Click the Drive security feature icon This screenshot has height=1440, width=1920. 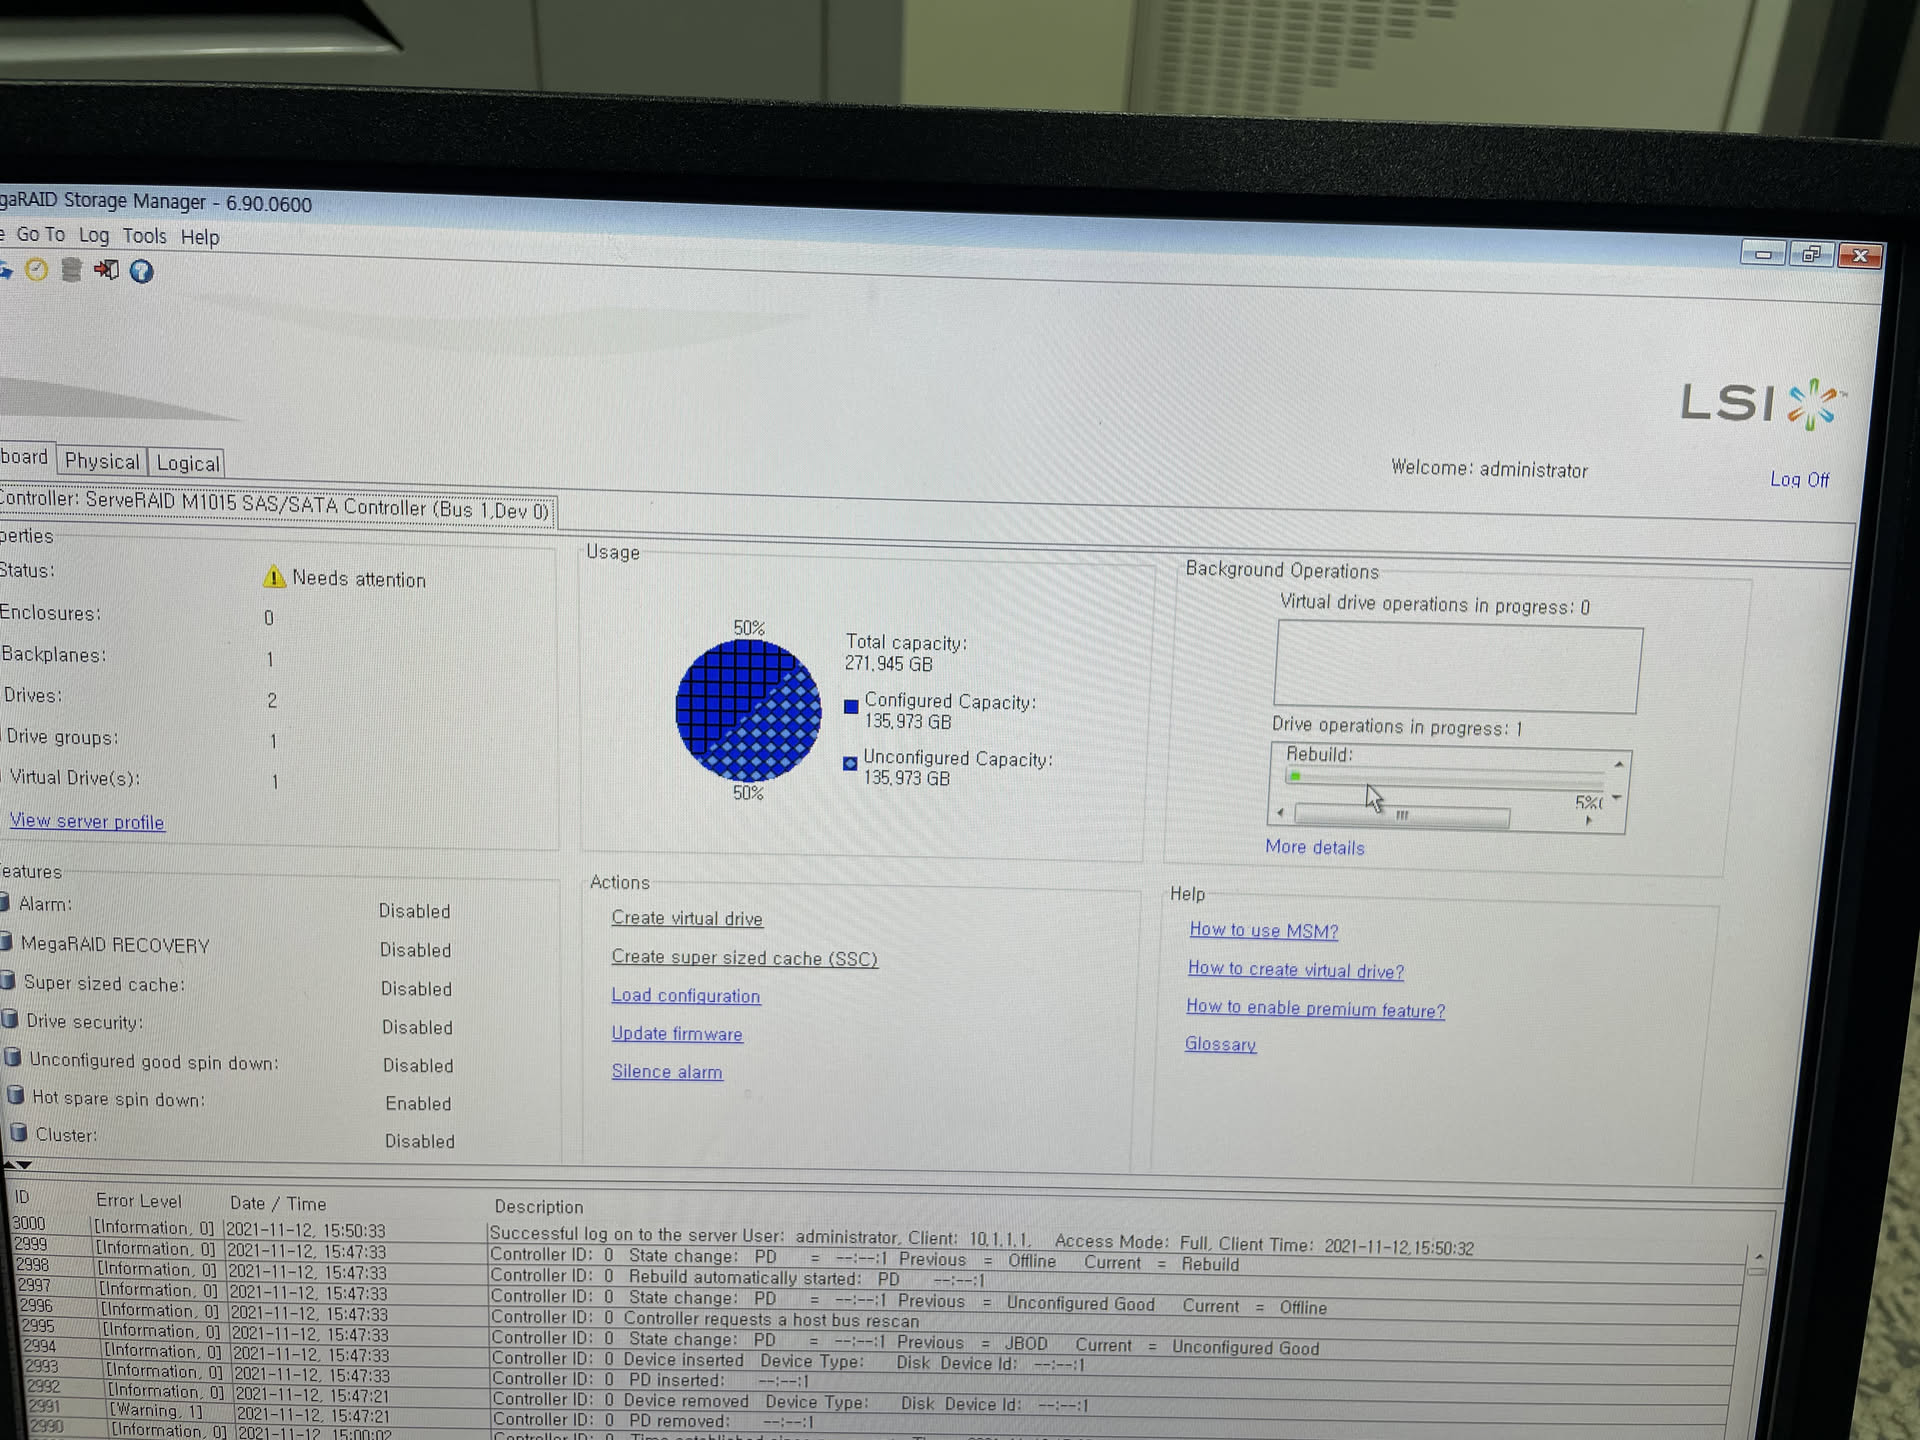10,1020
